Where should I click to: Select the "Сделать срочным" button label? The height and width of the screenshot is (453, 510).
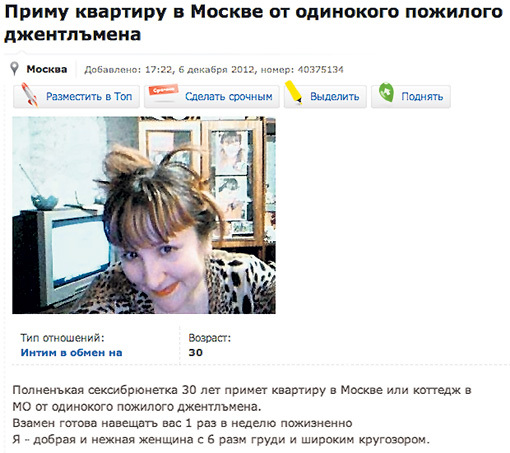229,97
